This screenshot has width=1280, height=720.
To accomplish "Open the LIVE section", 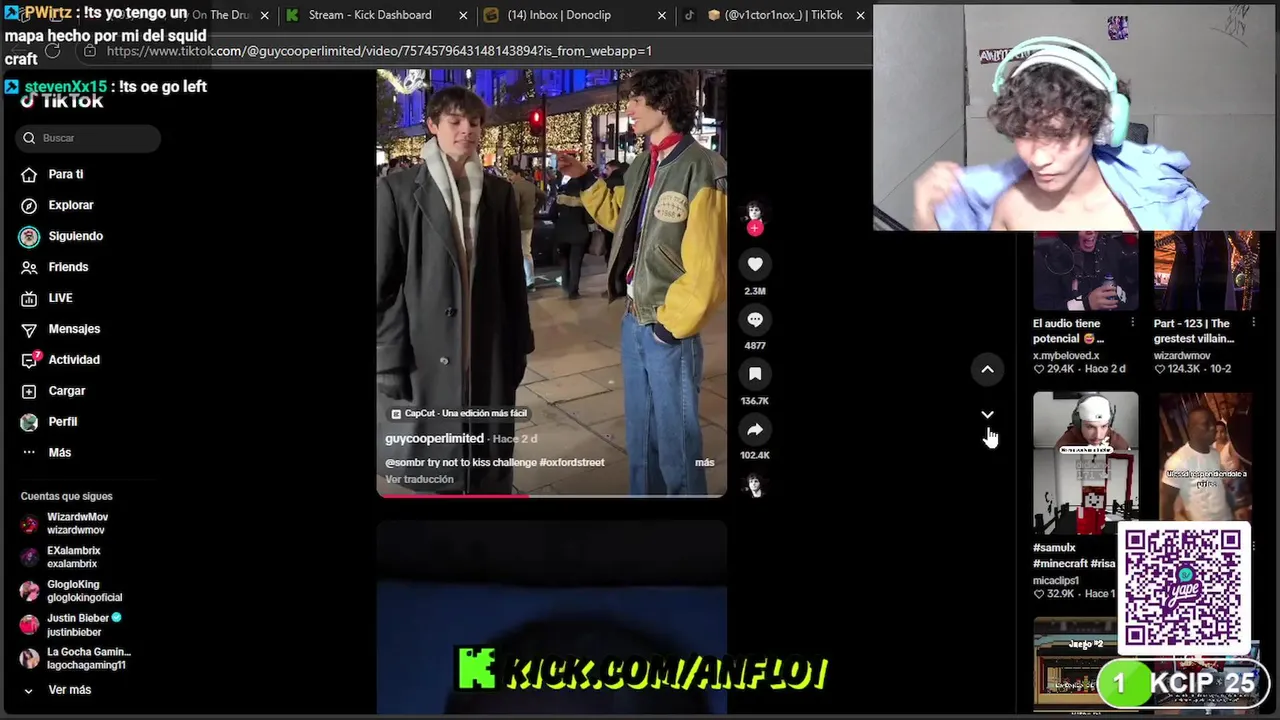I will (47, 298).
